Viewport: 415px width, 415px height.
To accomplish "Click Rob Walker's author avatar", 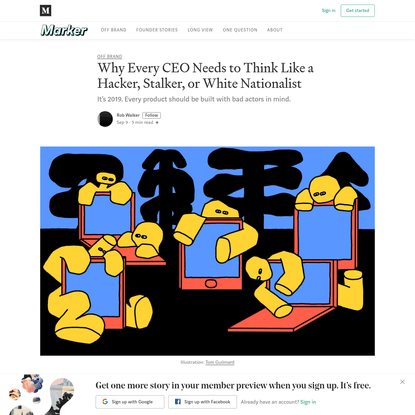I will 105,119.
